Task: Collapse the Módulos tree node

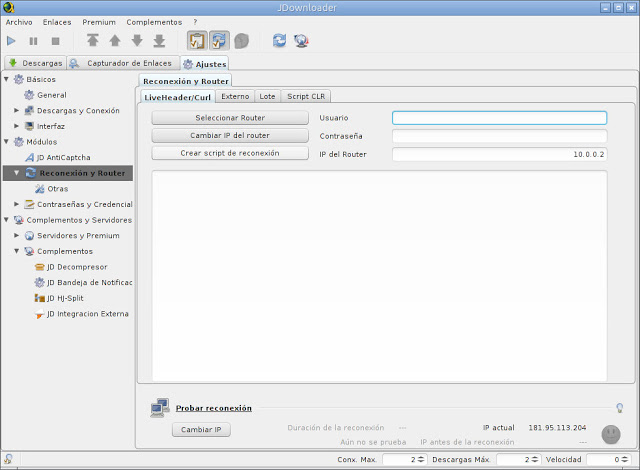Action: pyautogui.click(x=7, y=142)
